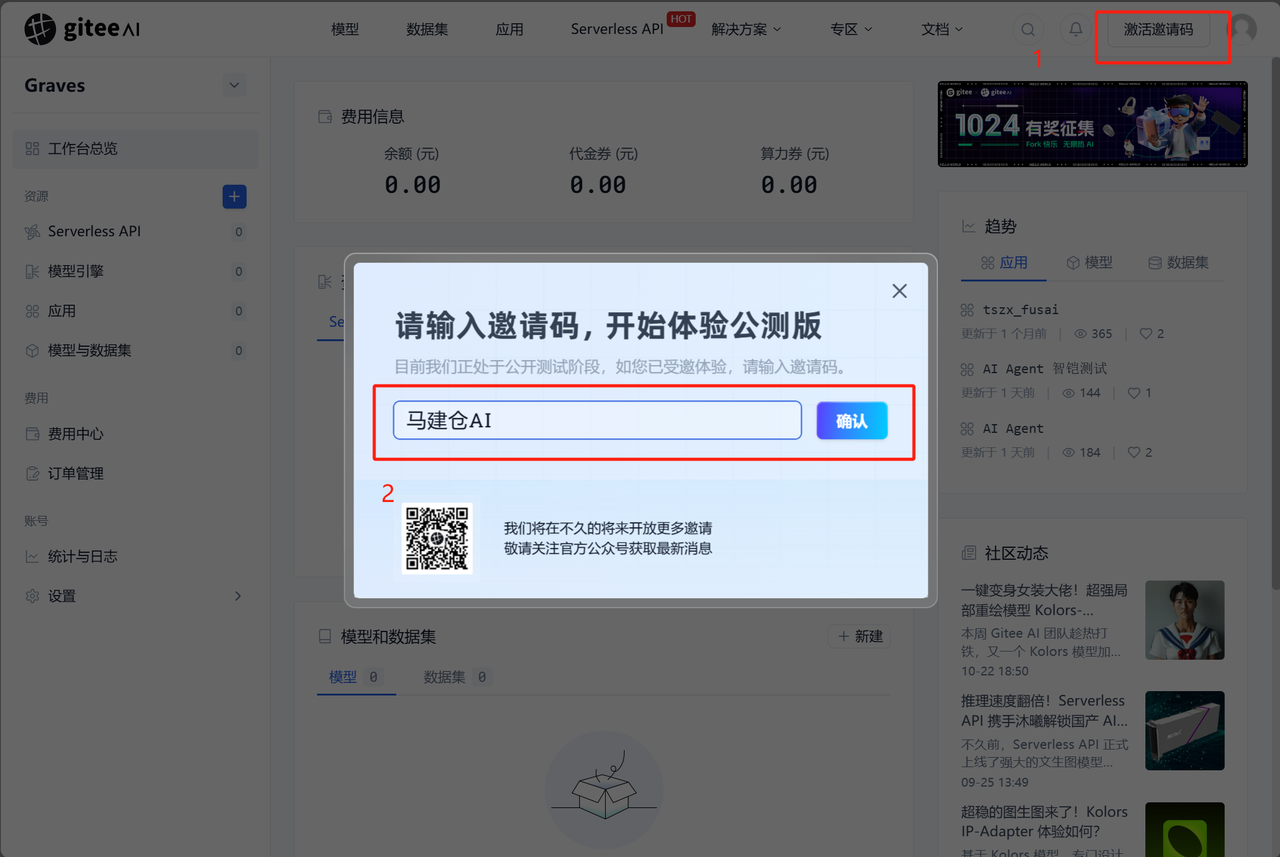Switch to the 模型 tab in 趋势

1089,262
